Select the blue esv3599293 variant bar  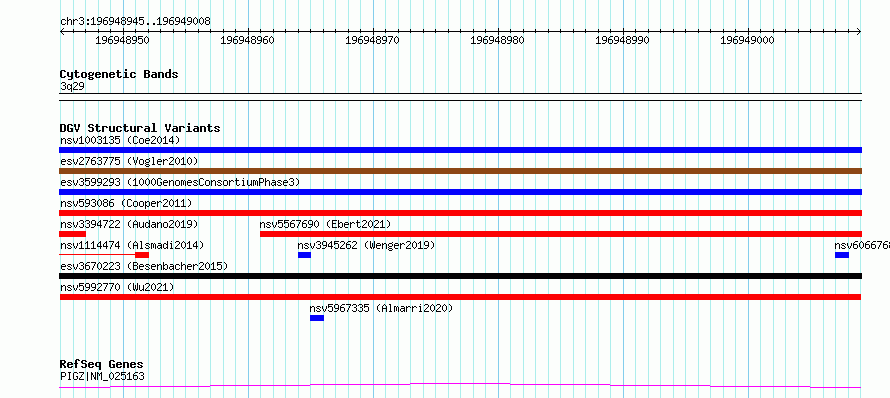(x=460, y=192)
